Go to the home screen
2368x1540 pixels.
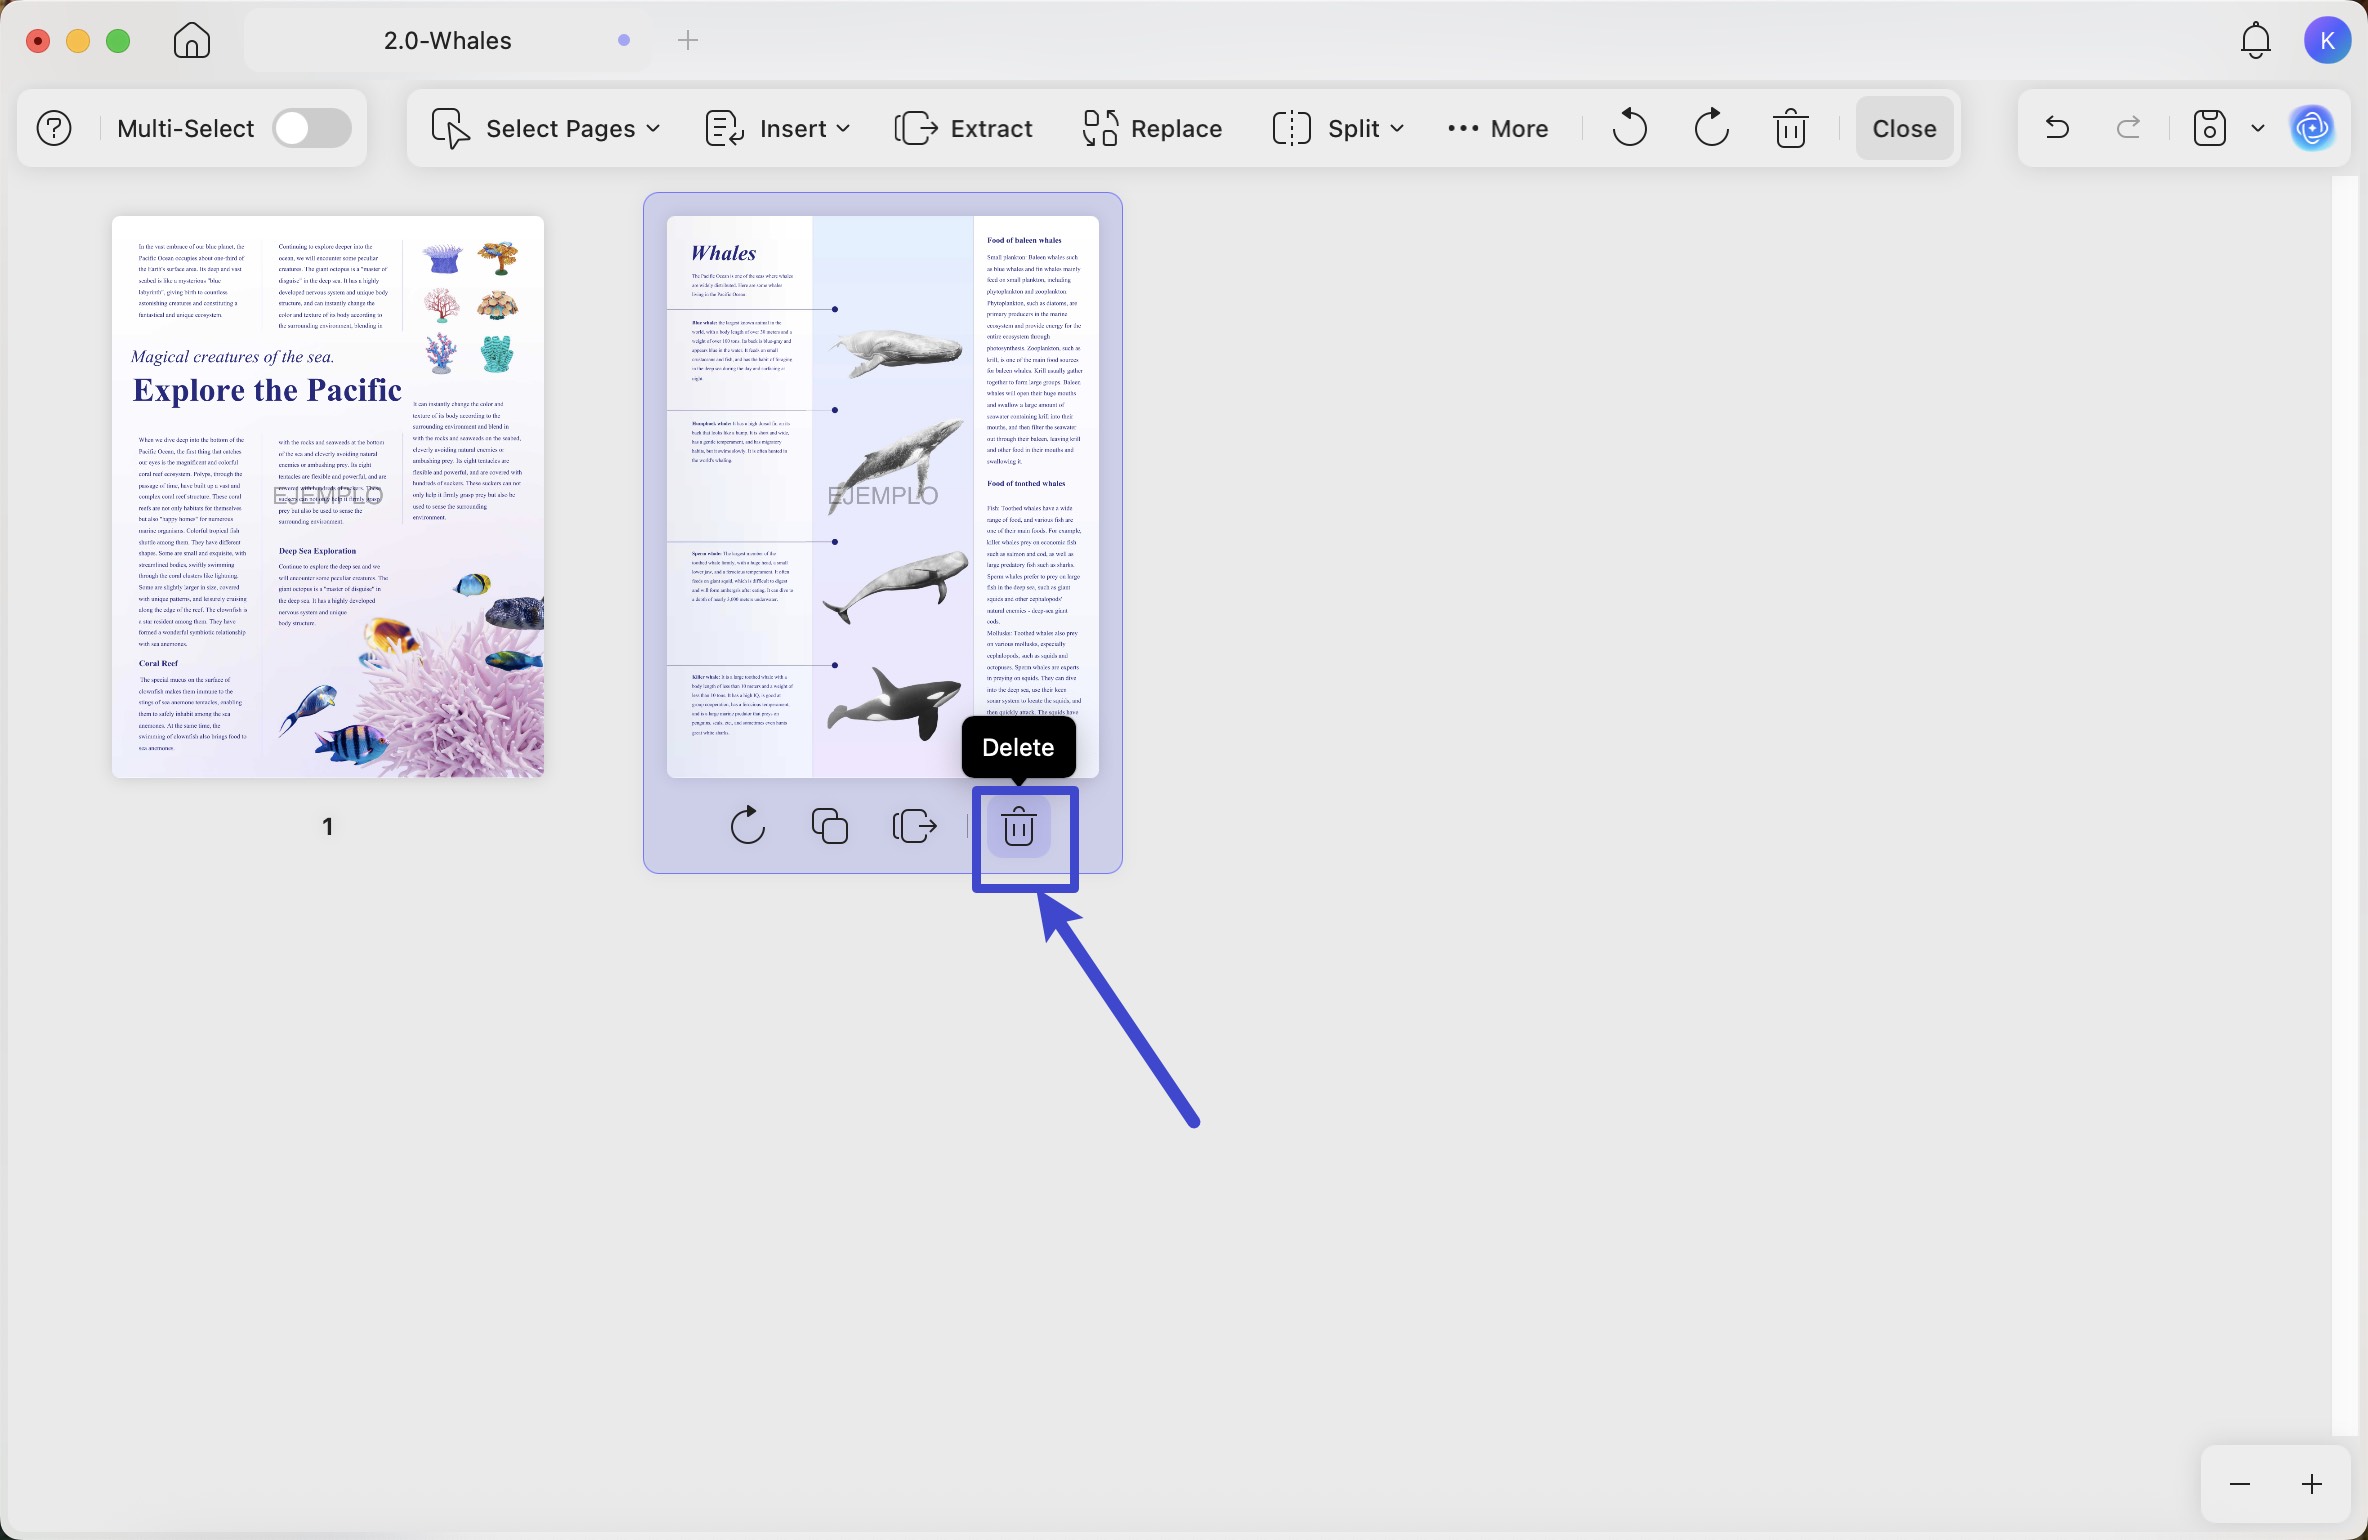pos(192,41)
